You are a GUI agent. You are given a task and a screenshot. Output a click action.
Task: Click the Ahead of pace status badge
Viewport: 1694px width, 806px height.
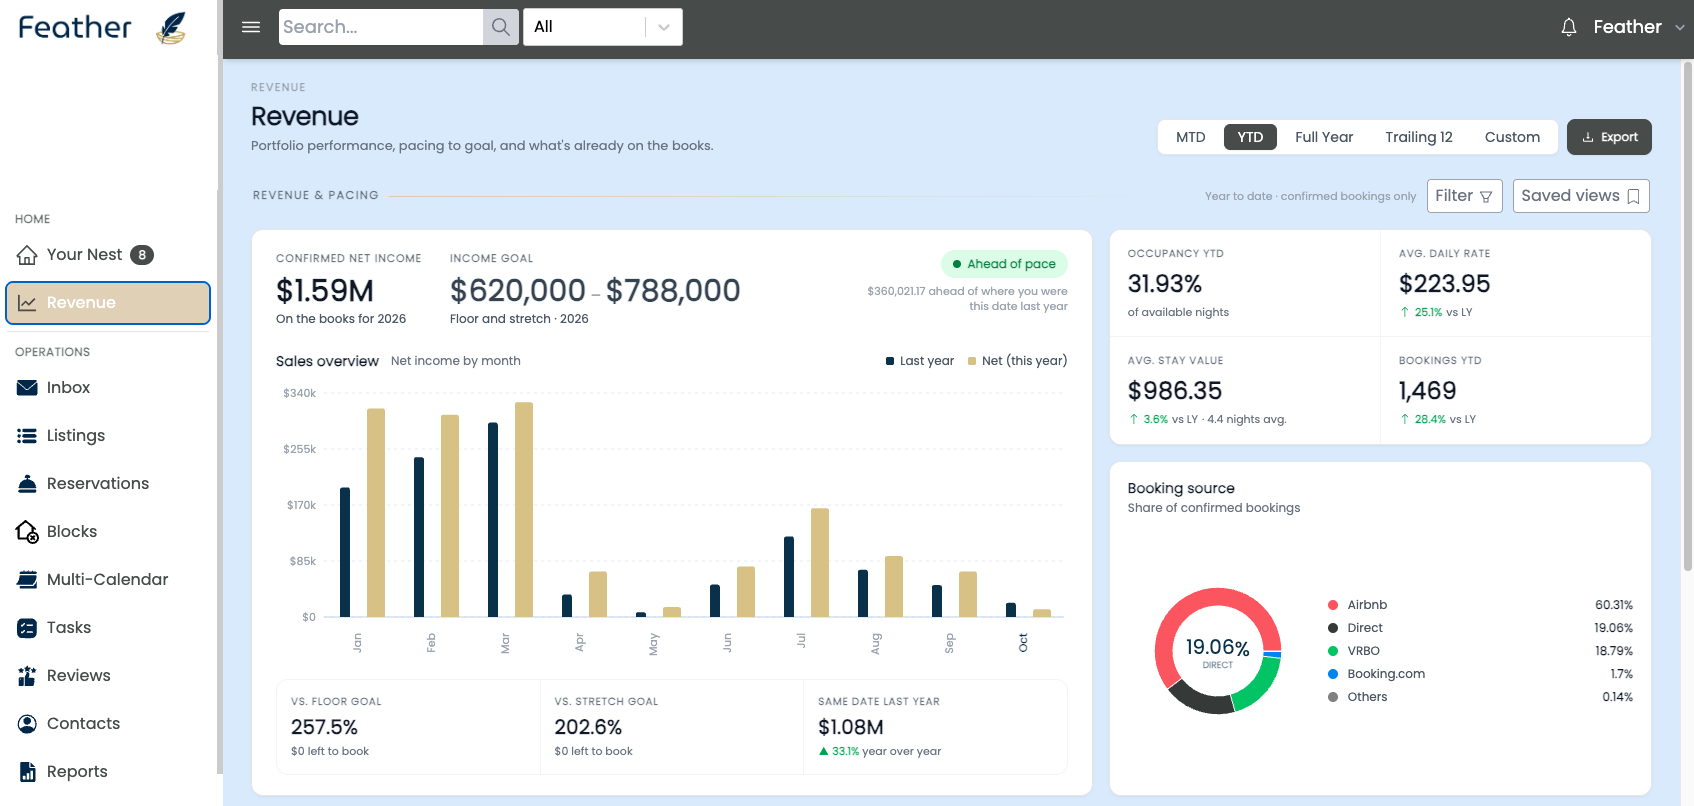[x=1004, y=264]
